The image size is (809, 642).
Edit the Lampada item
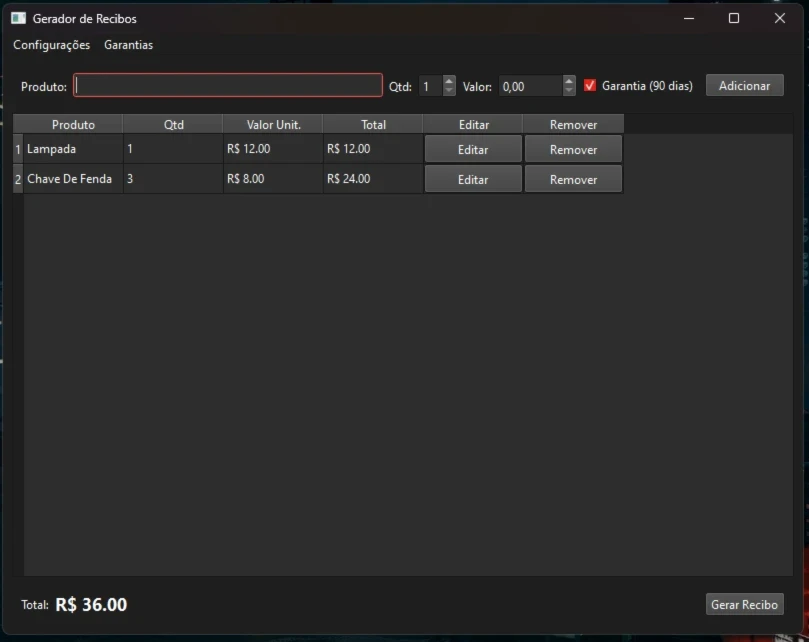pos(473,150)
